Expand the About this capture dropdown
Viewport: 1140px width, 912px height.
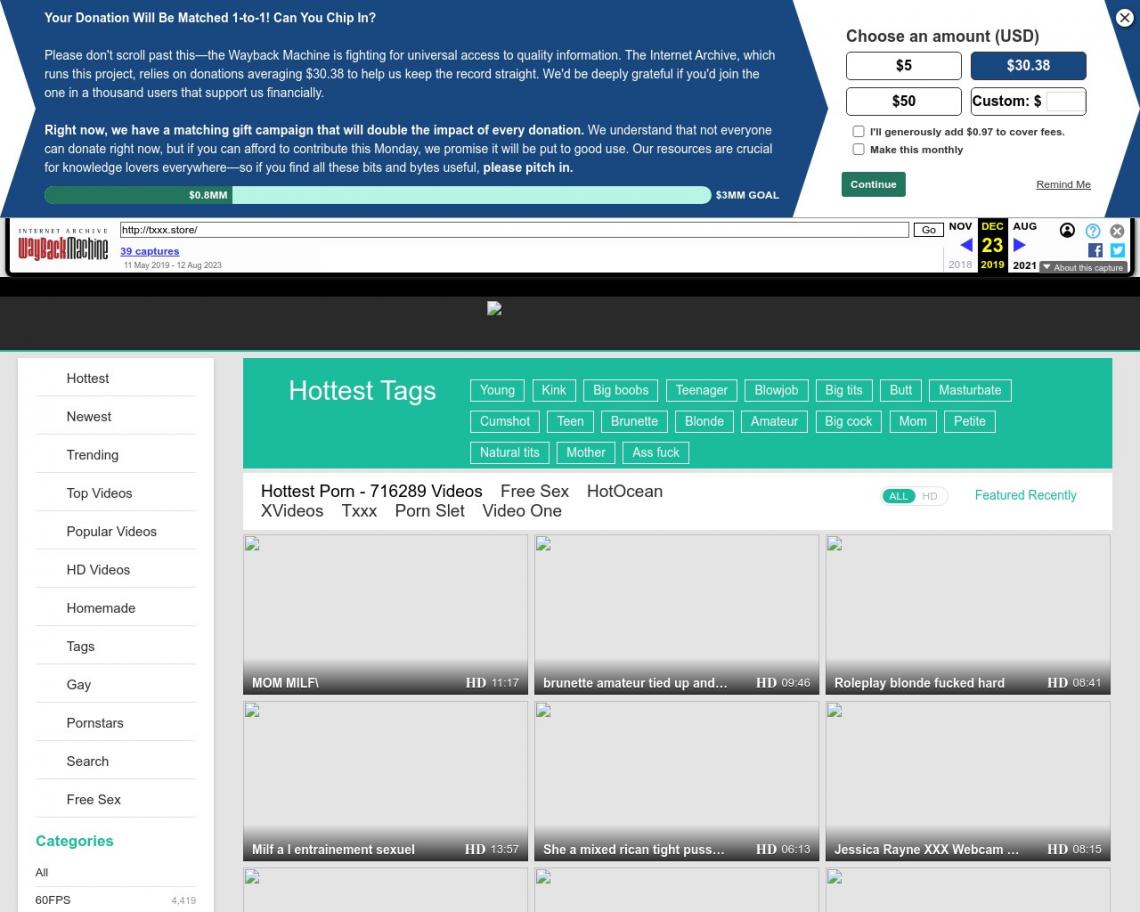[x=1083, y=267]
